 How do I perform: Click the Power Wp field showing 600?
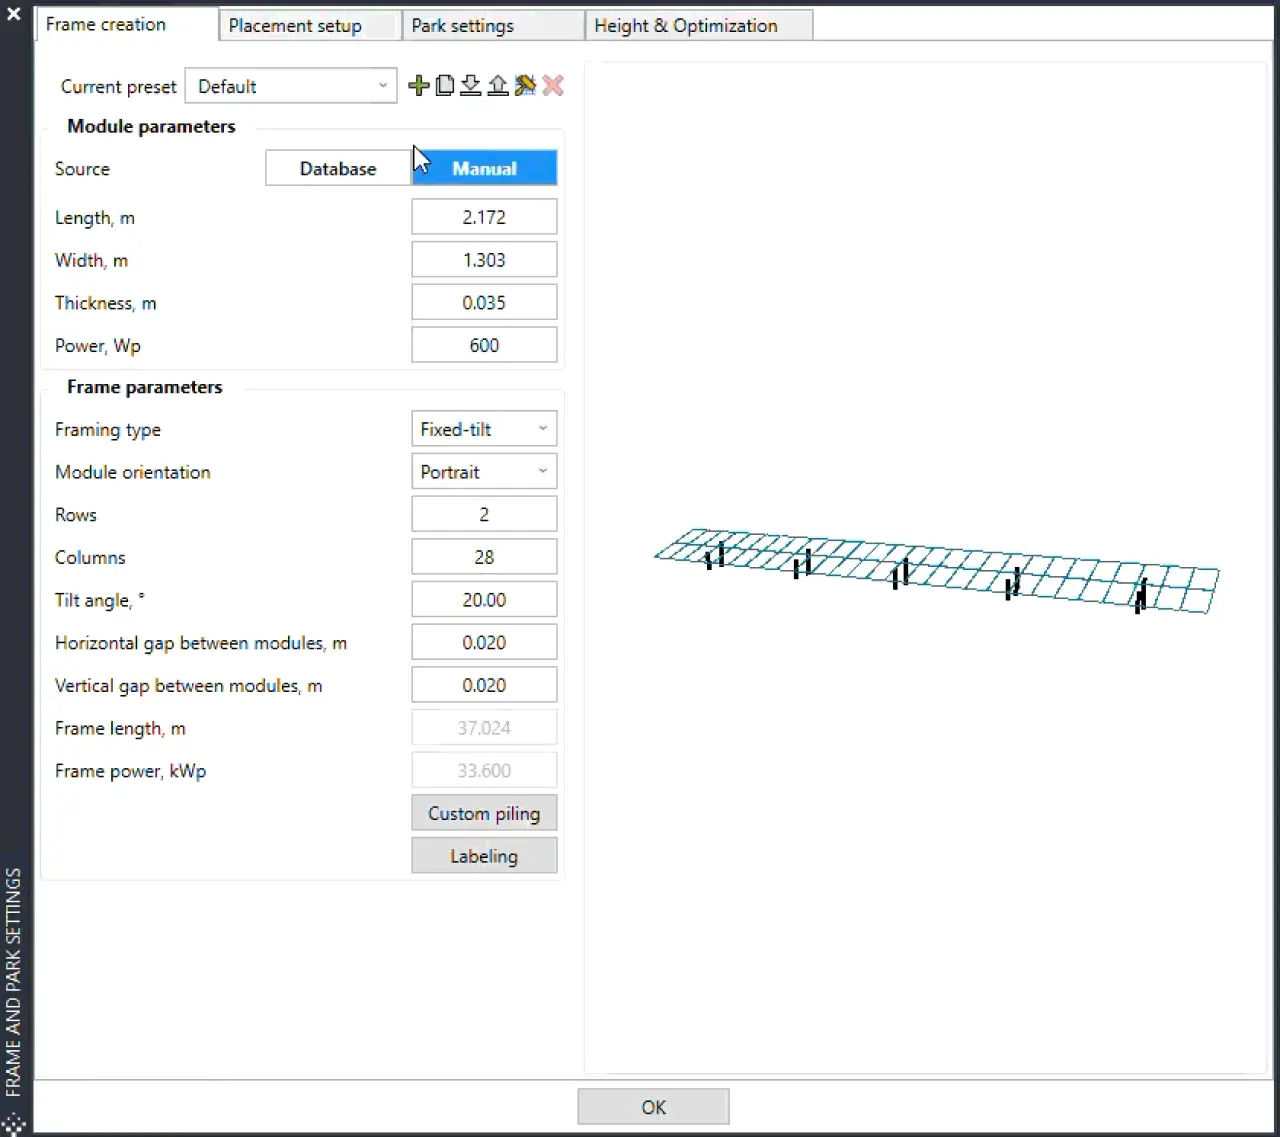coord(484,345)
